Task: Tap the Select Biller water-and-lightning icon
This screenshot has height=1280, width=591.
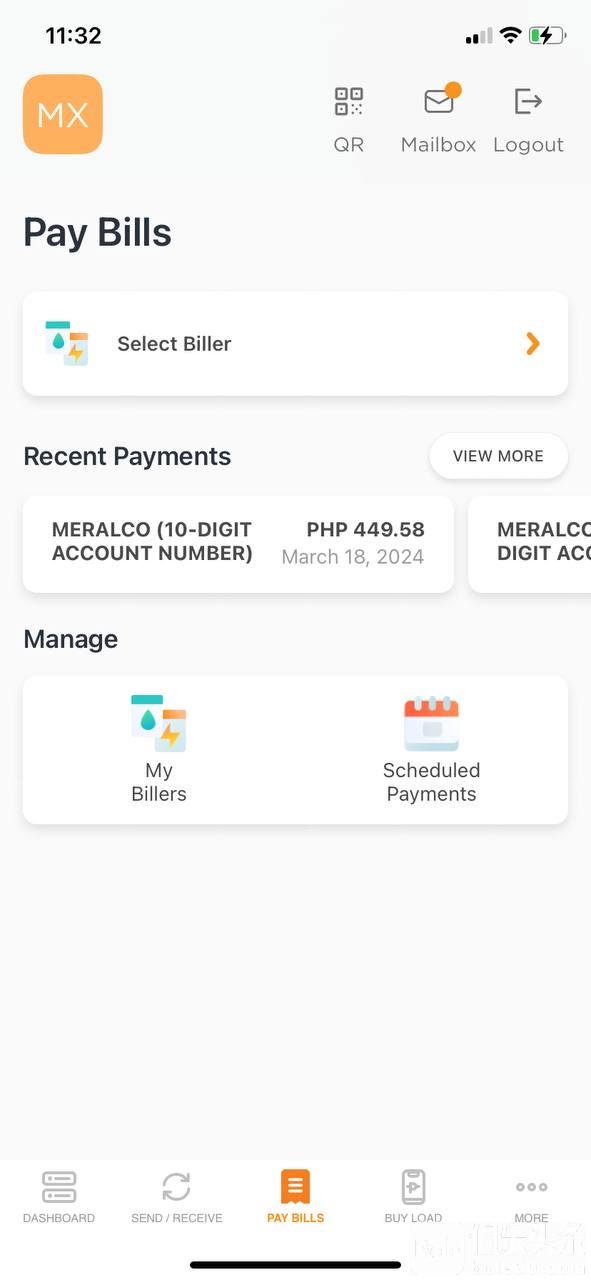Action: 67,343
